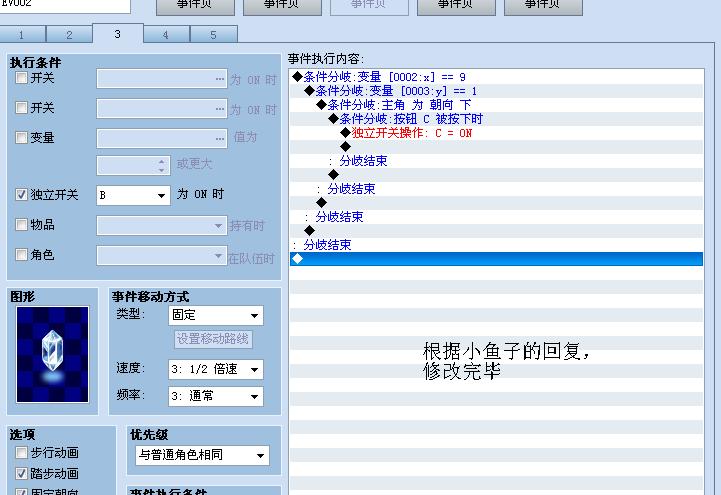Click the crystal event graphic thumbnail
721x495 pixels.
[52, 354]
